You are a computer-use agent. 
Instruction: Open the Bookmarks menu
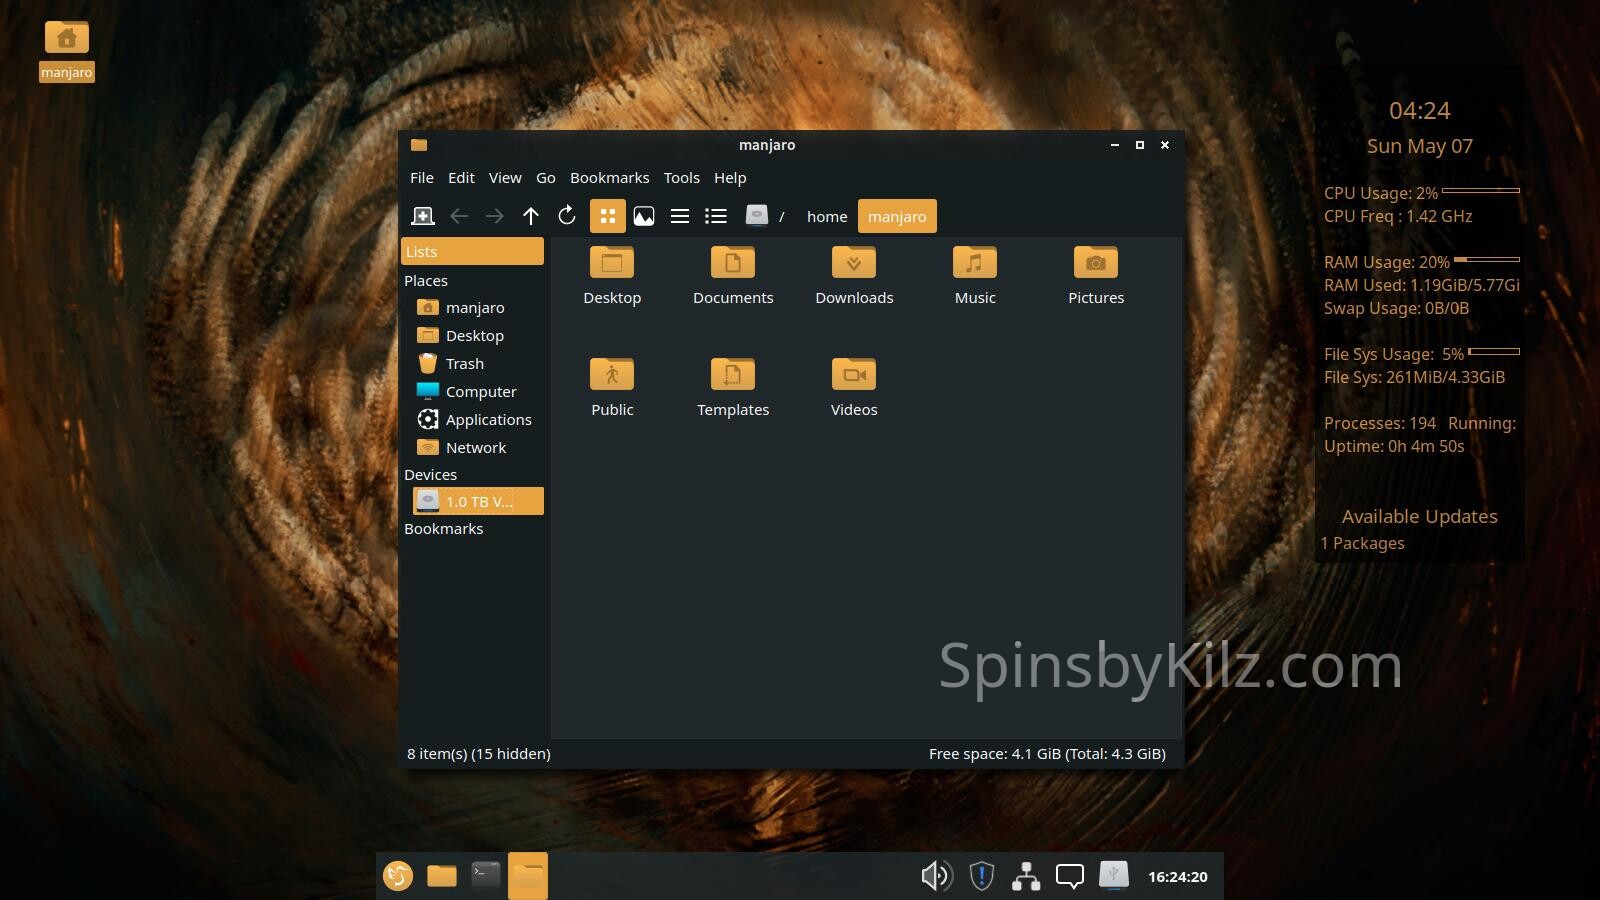pos(609,178)
